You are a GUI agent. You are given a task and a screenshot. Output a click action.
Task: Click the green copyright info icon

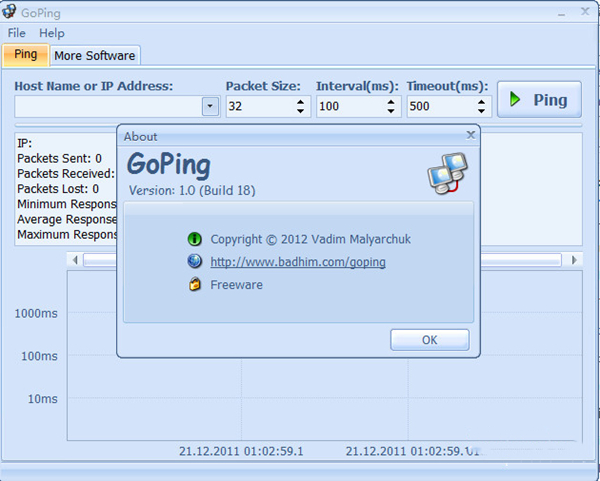[194, 239]
